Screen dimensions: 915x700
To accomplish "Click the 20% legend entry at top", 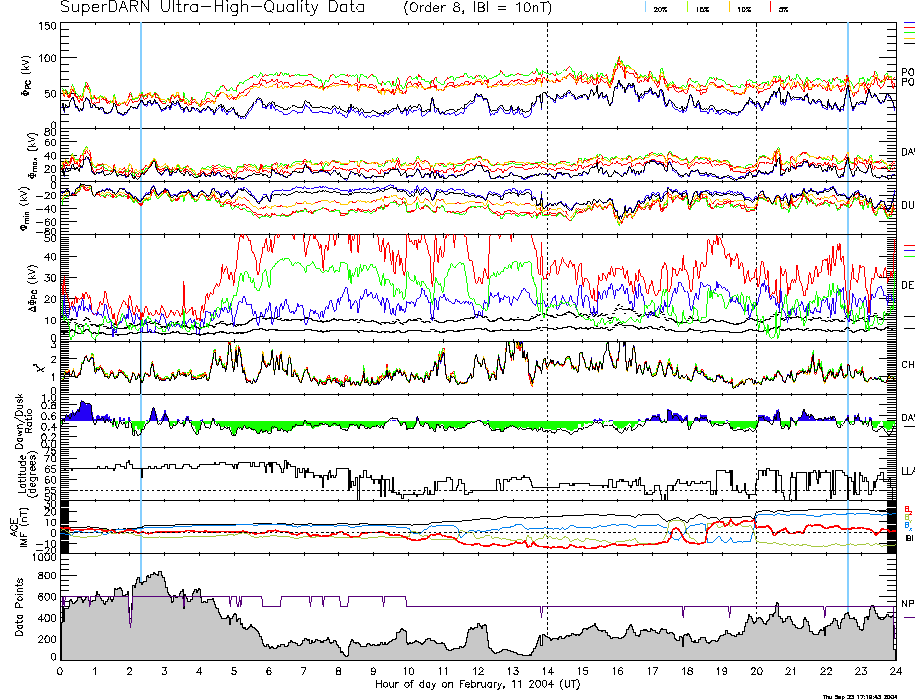I will pos(660,8).
